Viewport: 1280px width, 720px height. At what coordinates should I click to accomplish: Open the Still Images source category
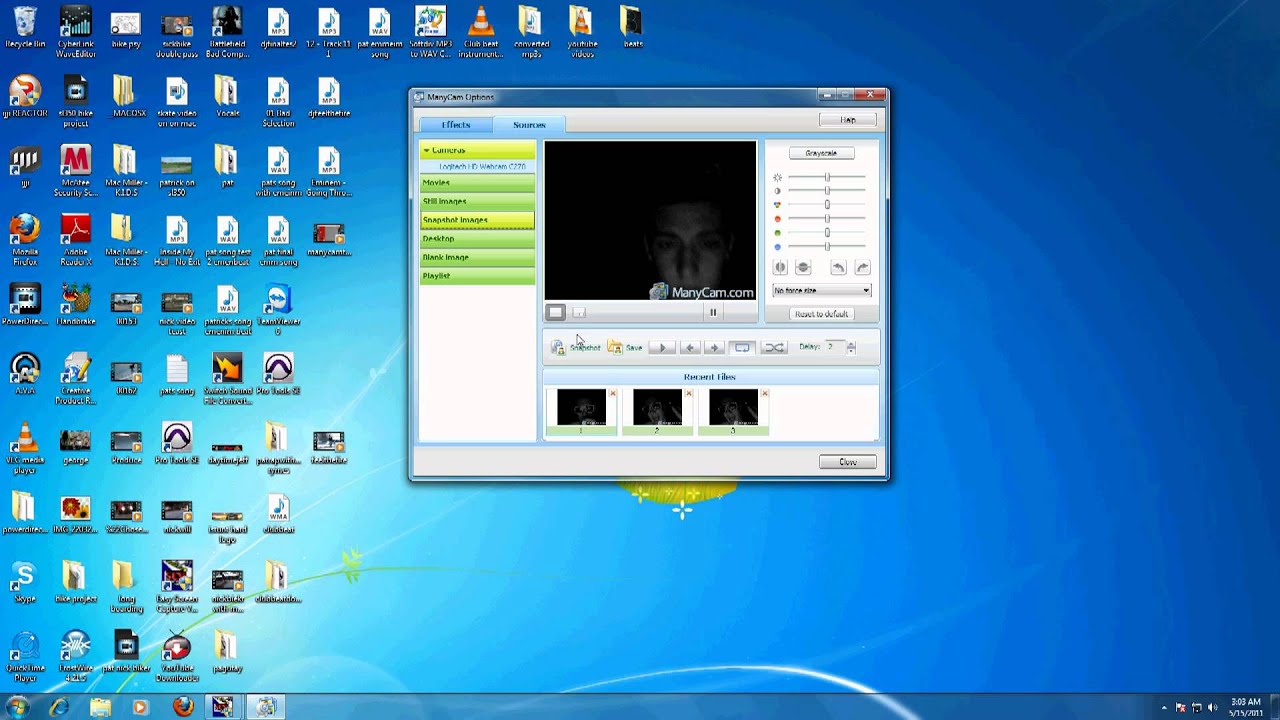coord(477,201)
